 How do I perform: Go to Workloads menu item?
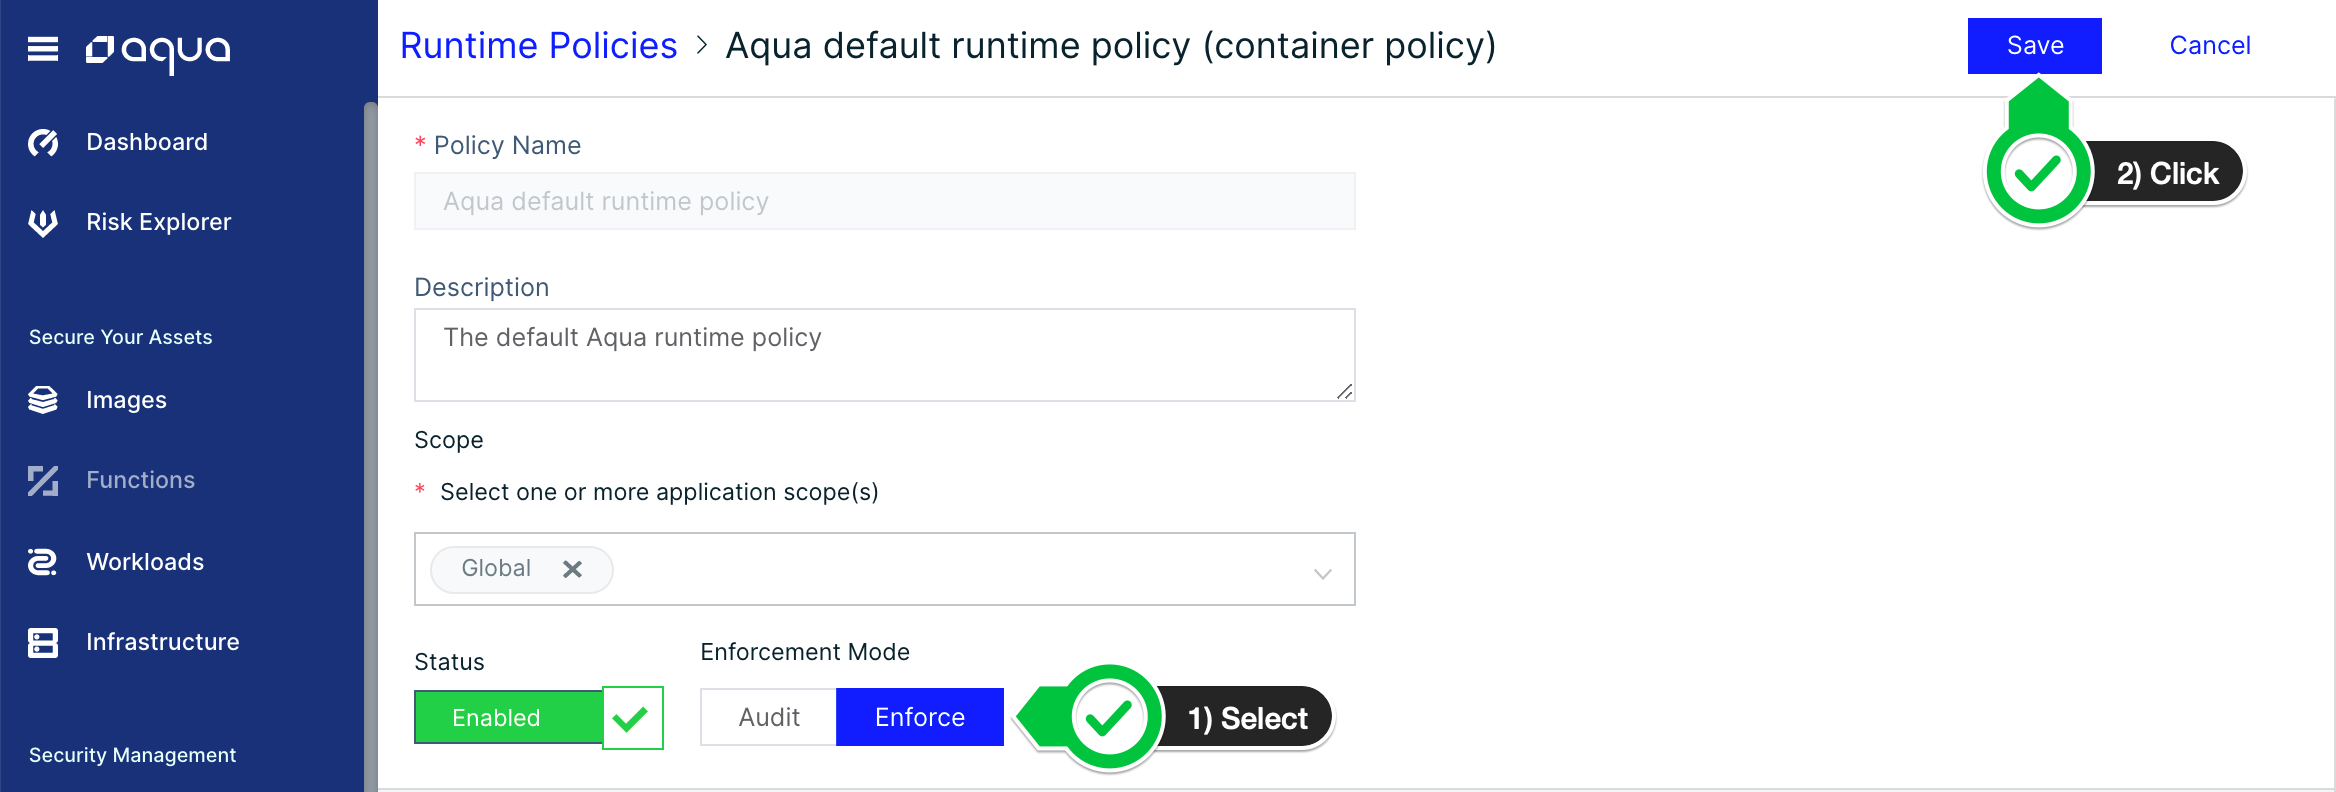[145, 562]
